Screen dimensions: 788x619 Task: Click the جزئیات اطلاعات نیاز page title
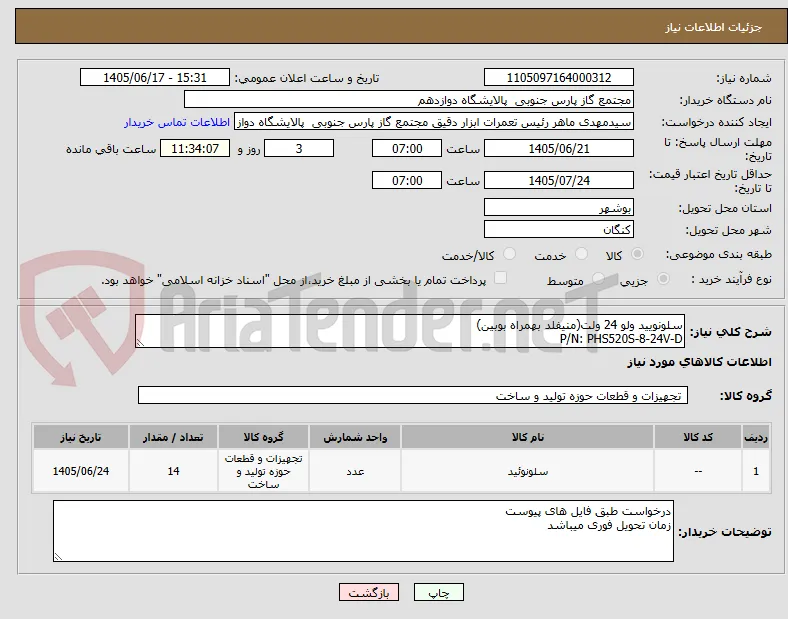pyautogui.click(x=714, y=27)
